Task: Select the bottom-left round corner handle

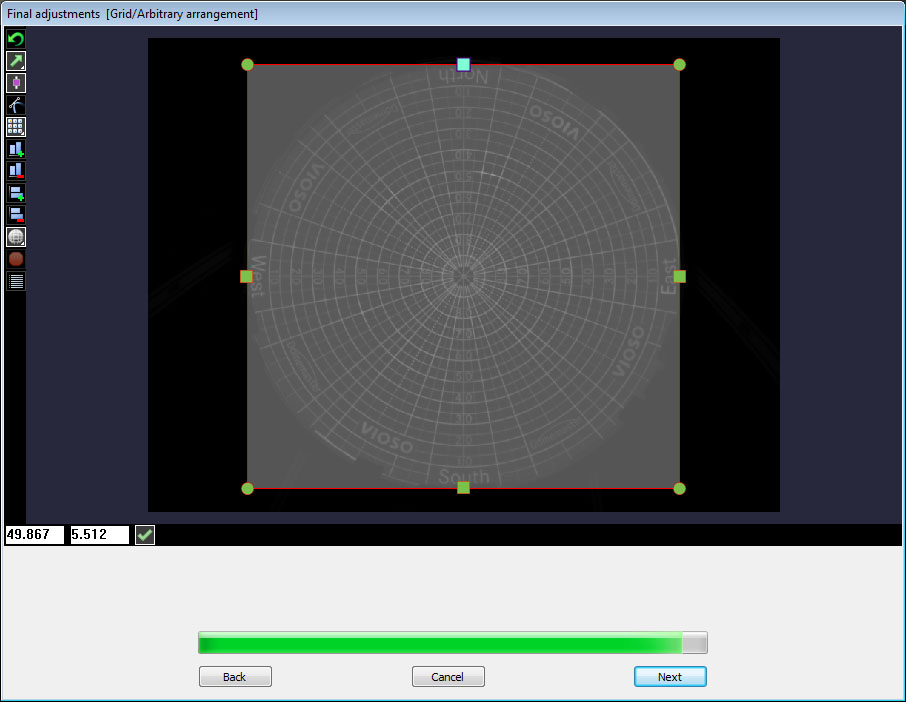Action: (x=247, y=489)
